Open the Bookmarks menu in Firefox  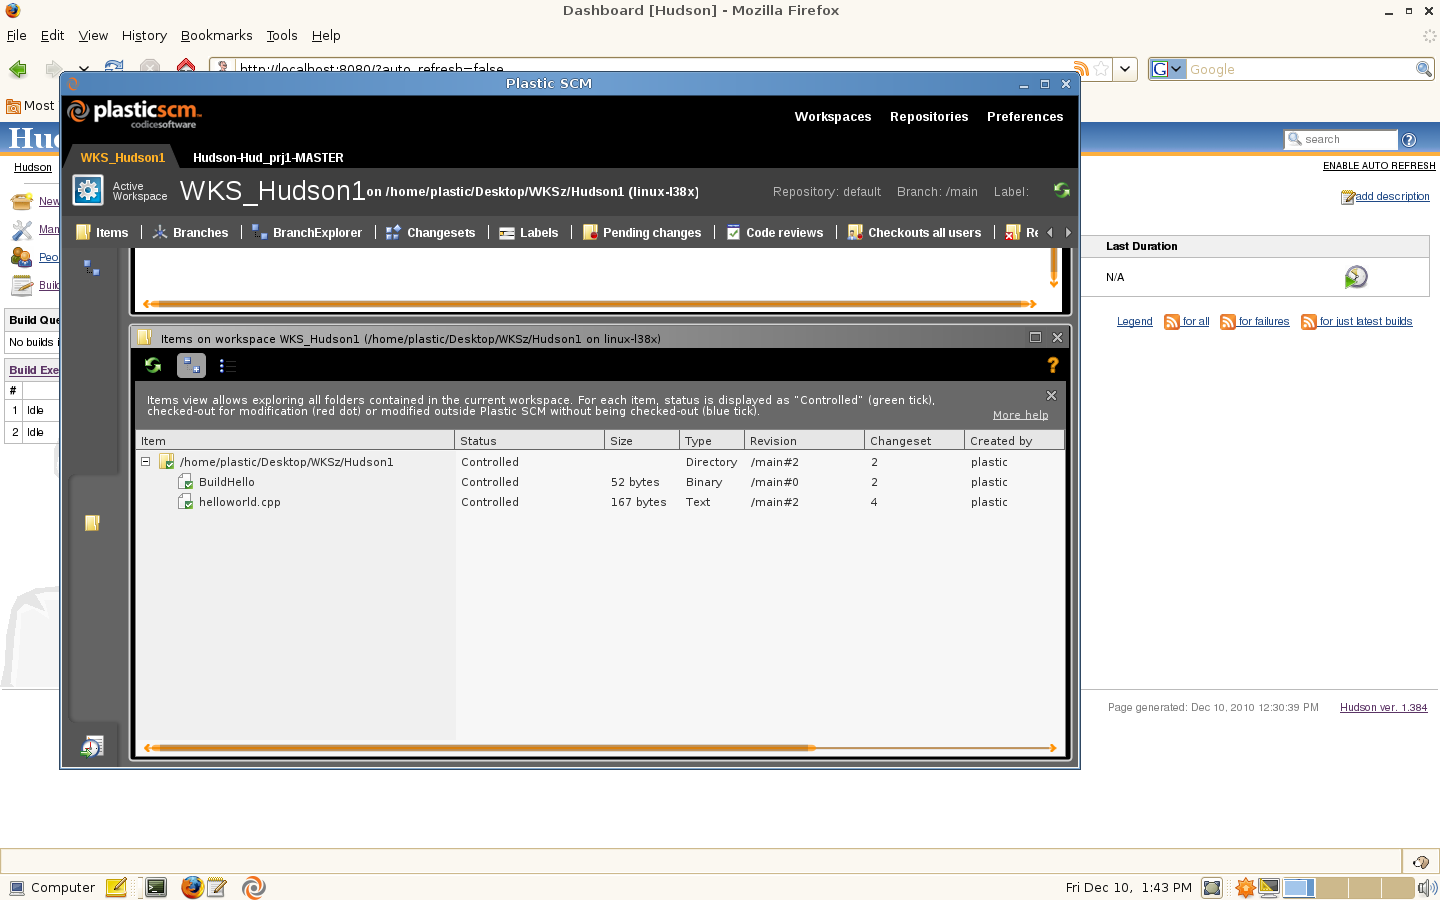click(216, 35)
